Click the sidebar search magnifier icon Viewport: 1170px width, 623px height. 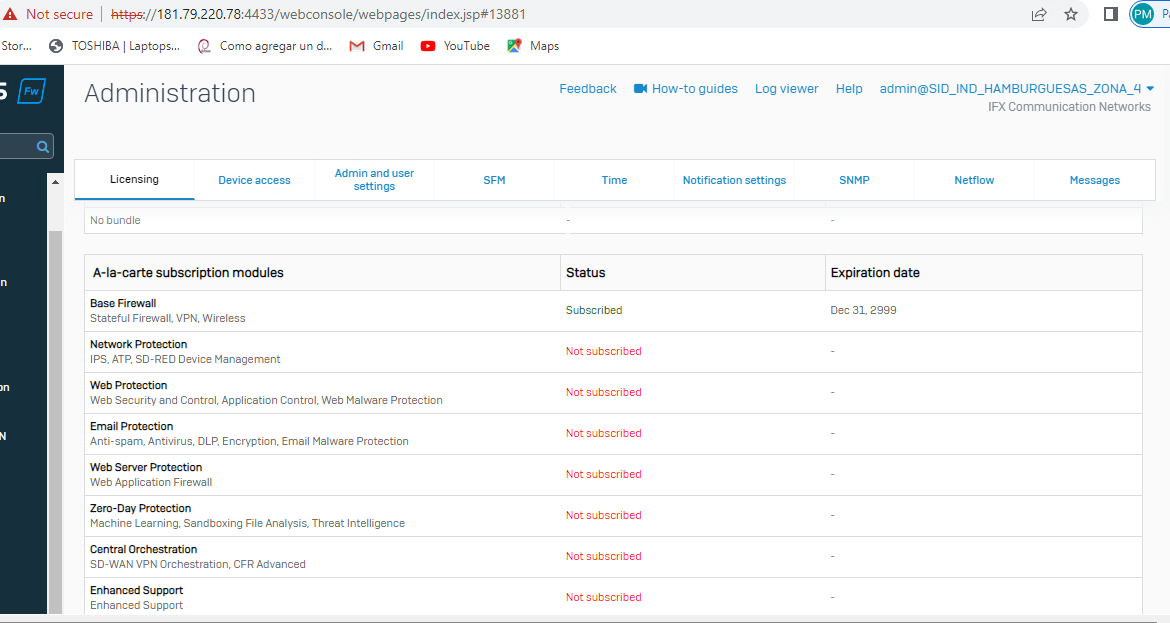(43, 147)
